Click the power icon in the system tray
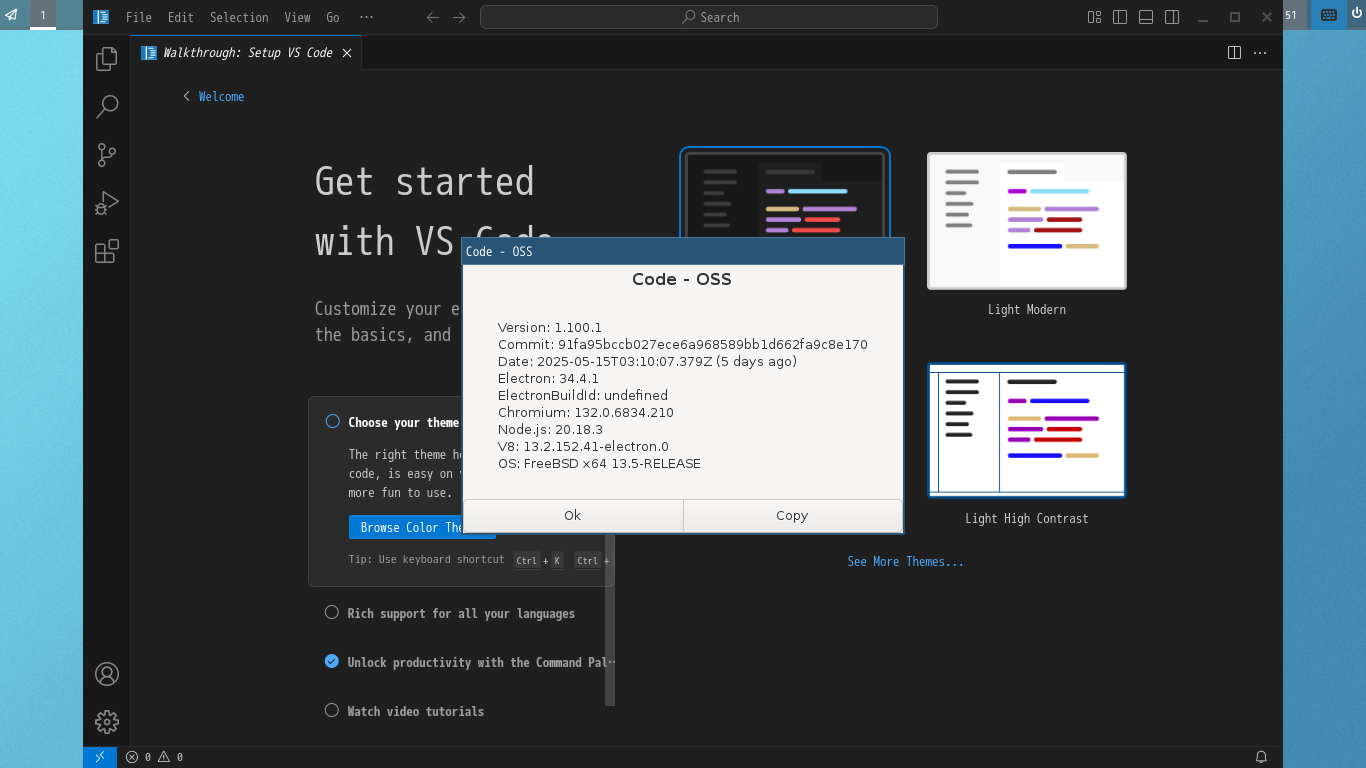Screen dimensions: 1366x768 coord(1356,15)
